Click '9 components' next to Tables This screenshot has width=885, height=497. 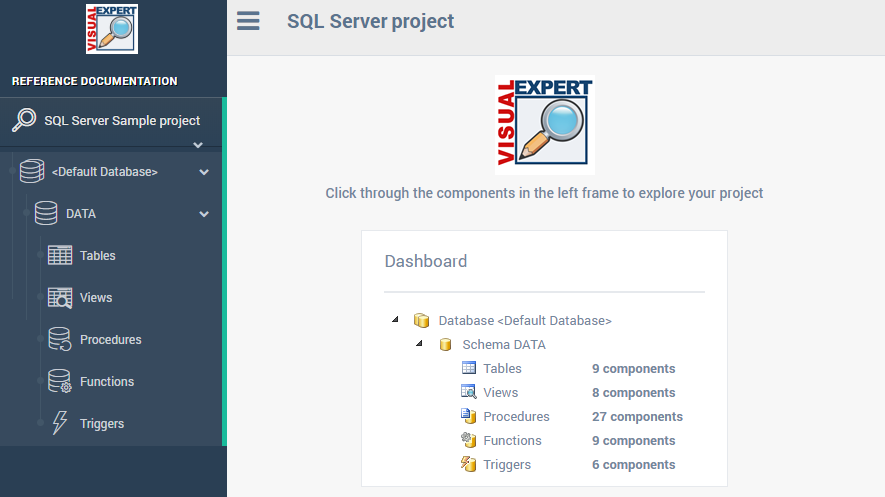point(633,368)
